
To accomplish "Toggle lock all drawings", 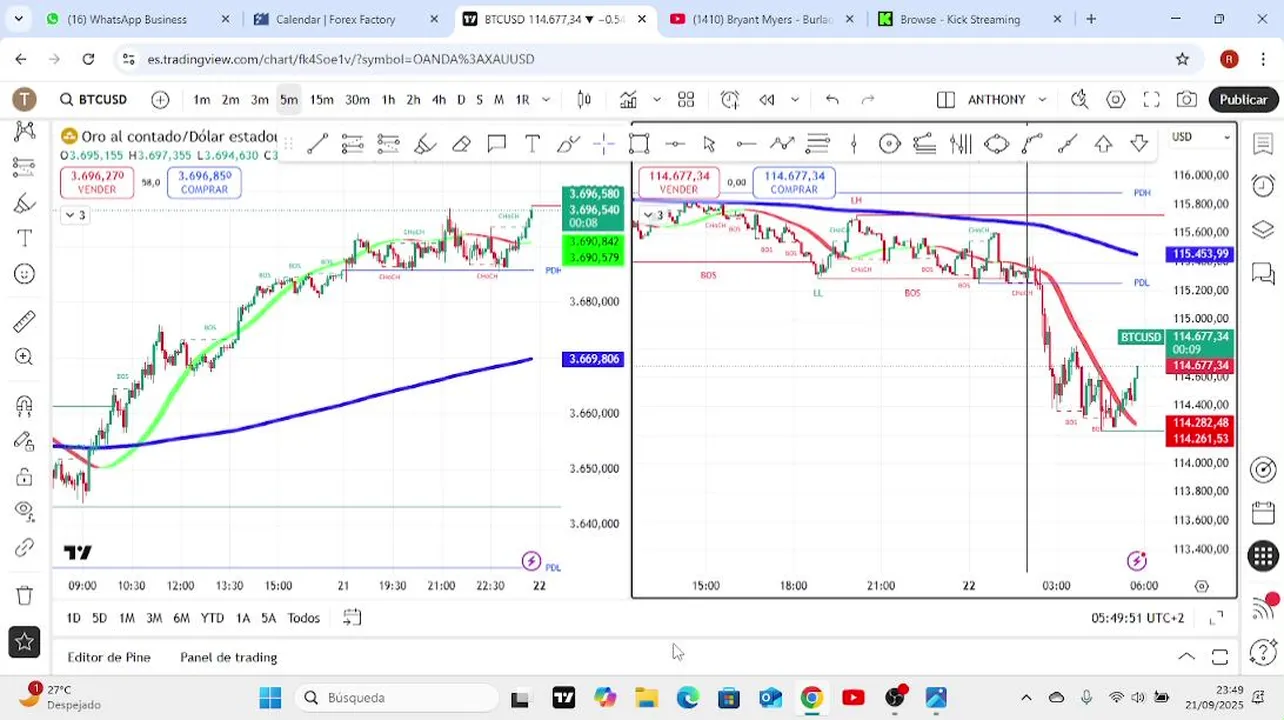I will 25,476.
